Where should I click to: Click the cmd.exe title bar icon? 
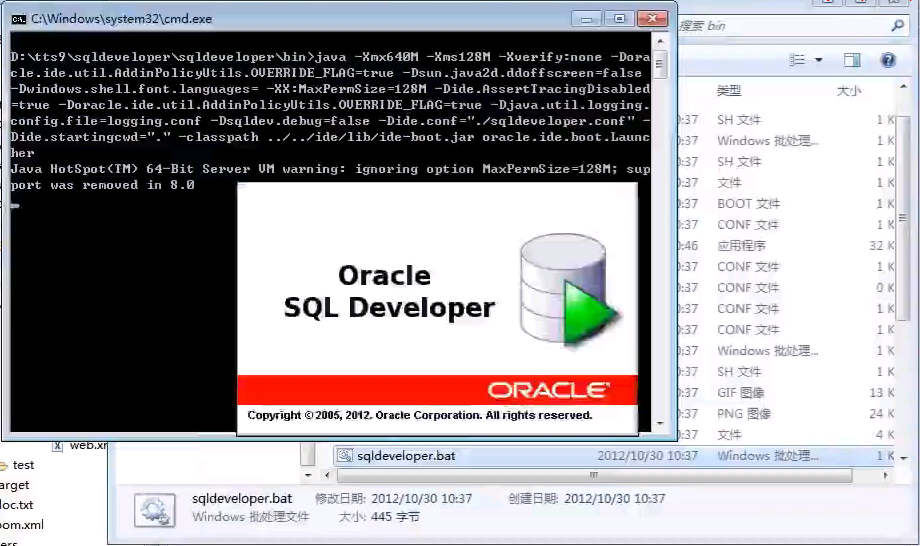click(18, 19)
